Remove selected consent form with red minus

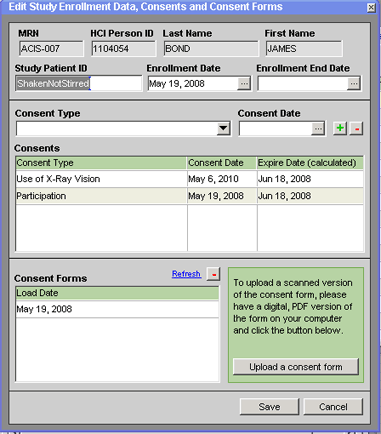(213, 274)
